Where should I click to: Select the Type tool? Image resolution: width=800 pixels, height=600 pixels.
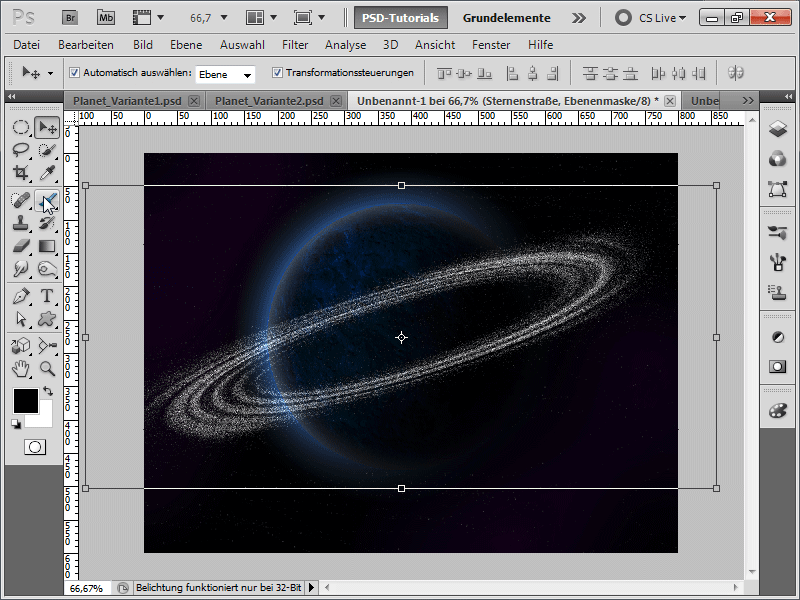coord(47,296)
